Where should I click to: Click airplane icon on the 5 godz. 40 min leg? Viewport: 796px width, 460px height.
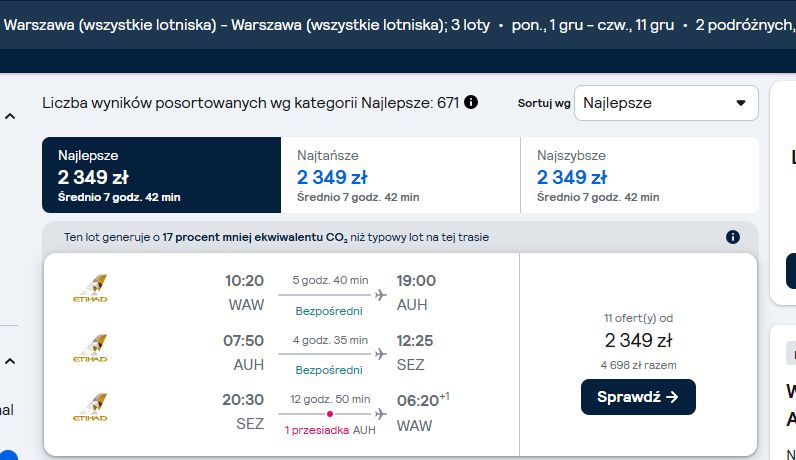point(381,295)
